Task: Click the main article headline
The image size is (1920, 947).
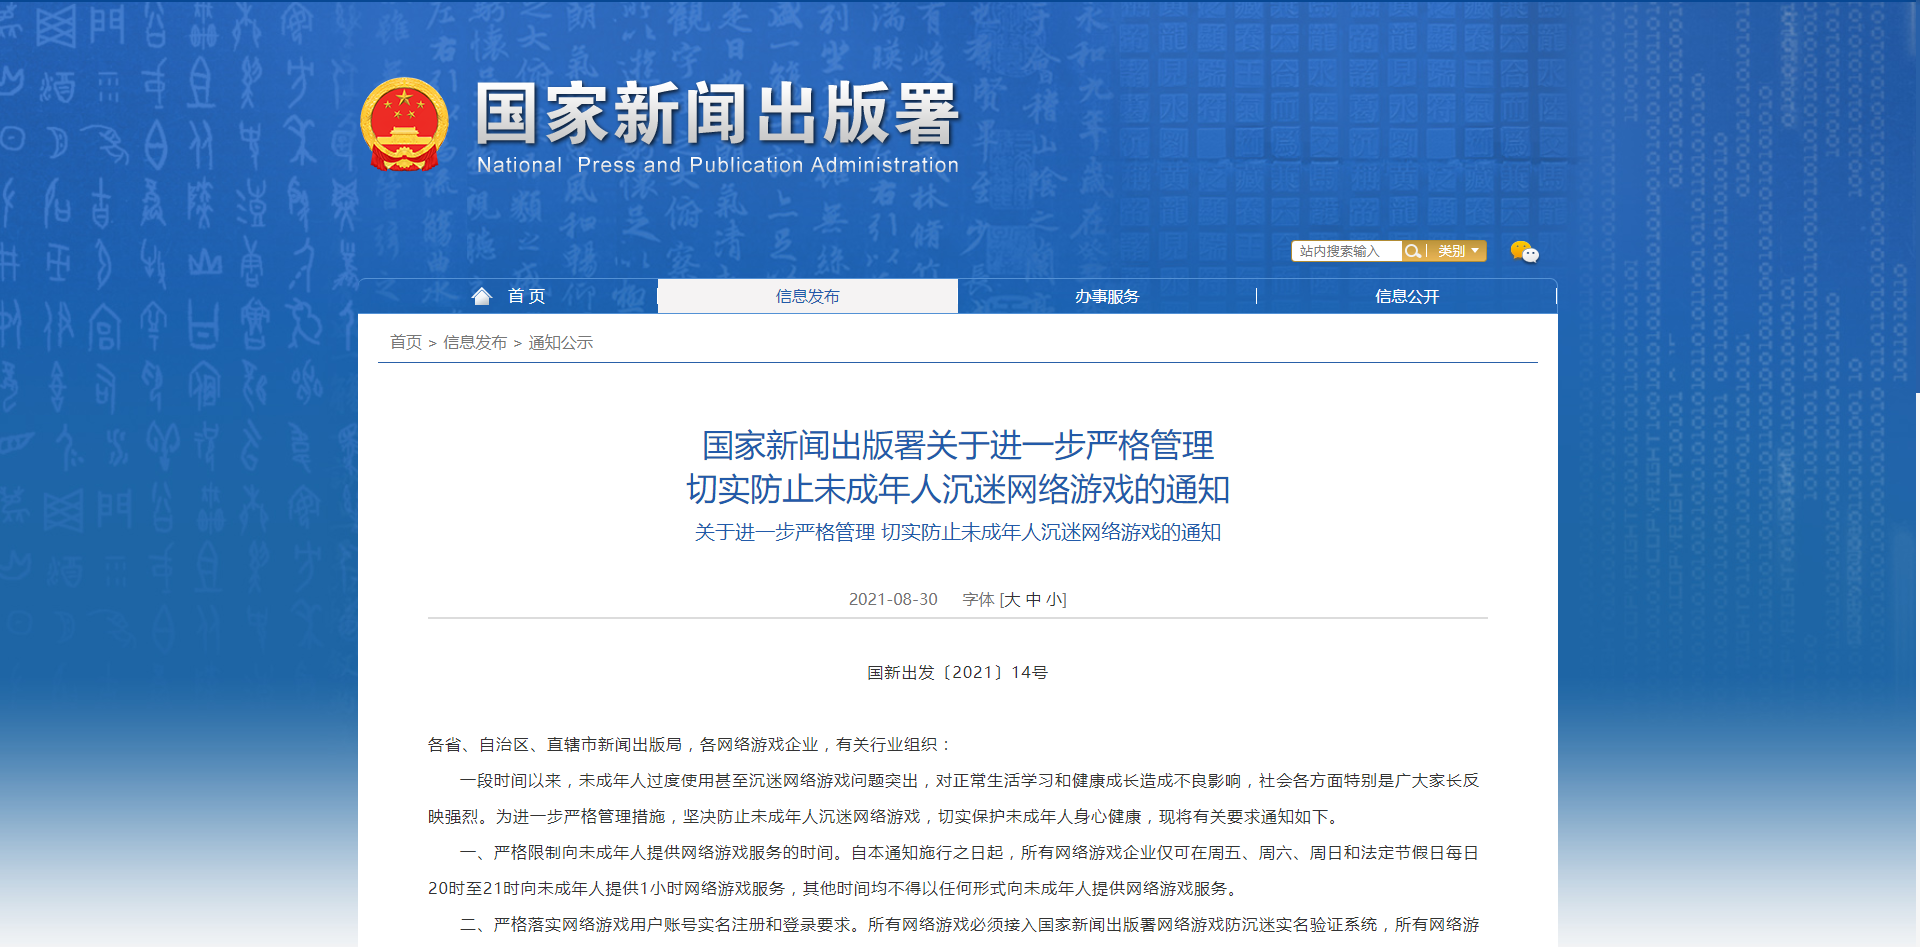Action: tap(958, 467)
